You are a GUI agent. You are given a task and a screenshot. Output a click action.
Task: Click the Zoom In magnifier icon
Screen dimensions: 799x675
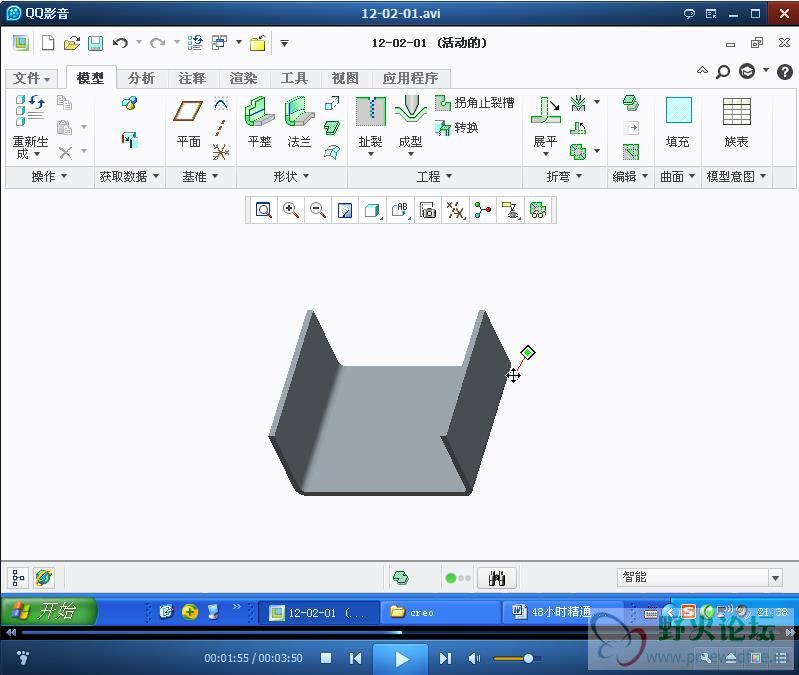pos(291,210)
